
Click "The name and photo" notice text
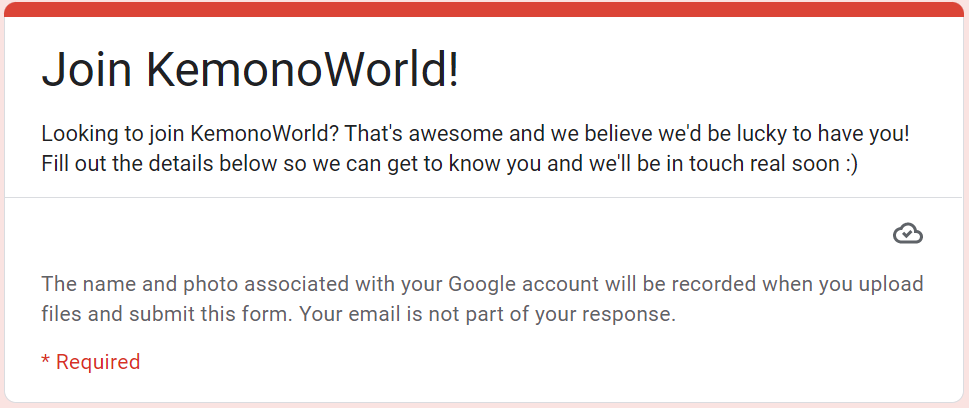click(128, 283)
